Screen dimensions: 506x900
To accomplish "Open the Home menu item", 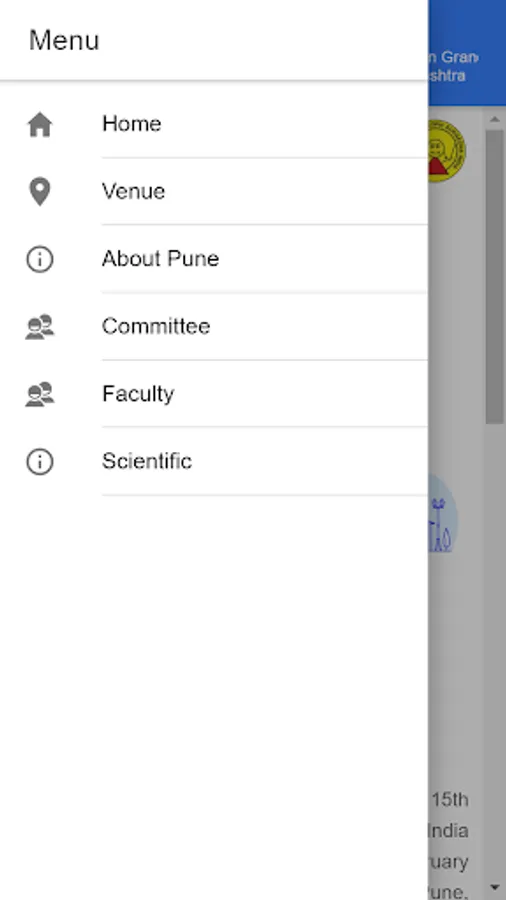I will 214,124.
